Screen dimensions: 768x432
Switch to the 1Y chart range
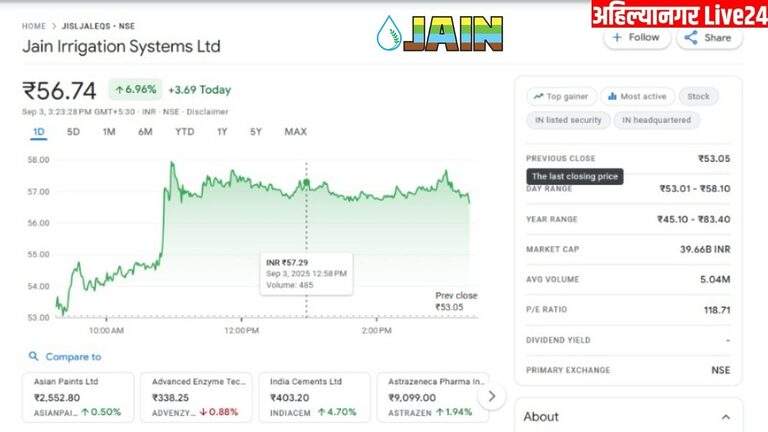click(222, 132)
